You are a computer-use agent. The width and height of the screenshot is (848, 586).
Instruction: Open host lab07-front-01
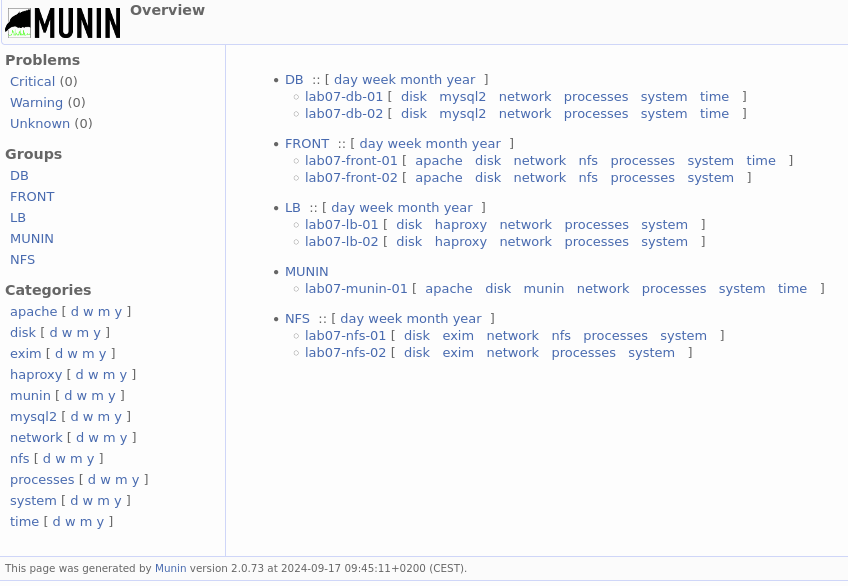click(x=352, y=161)
